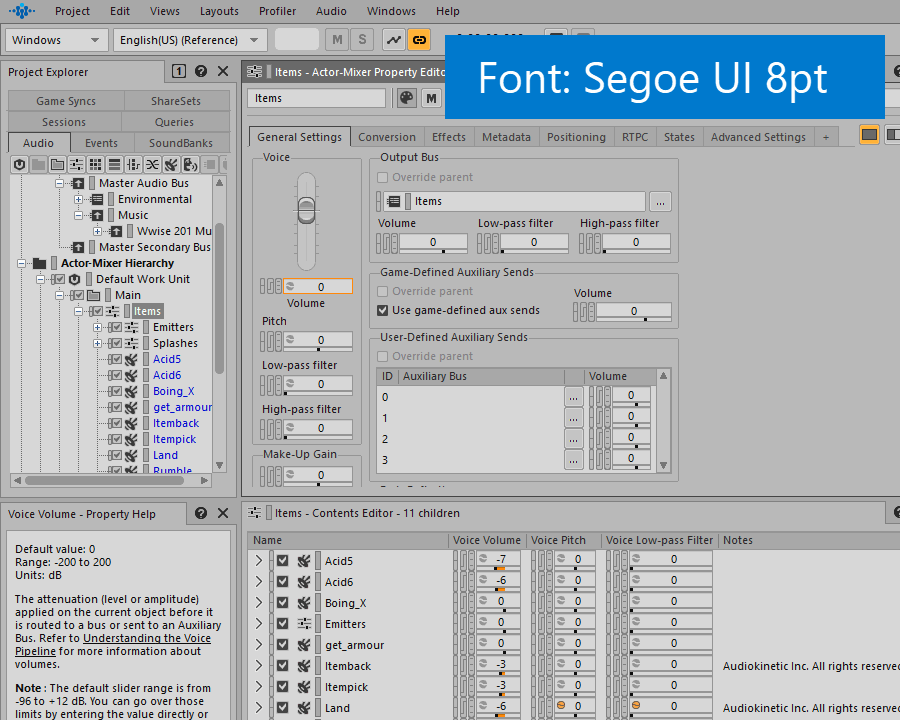
Task: Toggle the Acid5 checkbox in Contents Editor
Action: 283,561
